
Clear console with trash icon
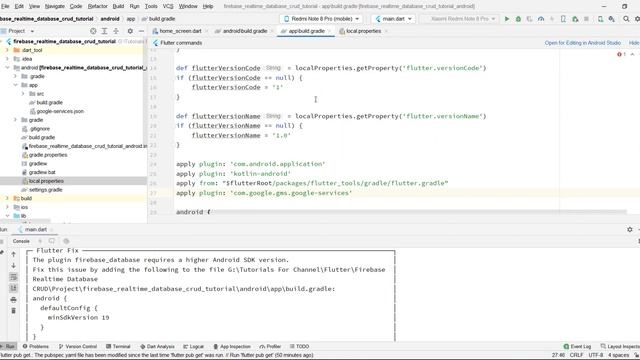(13, 311)
